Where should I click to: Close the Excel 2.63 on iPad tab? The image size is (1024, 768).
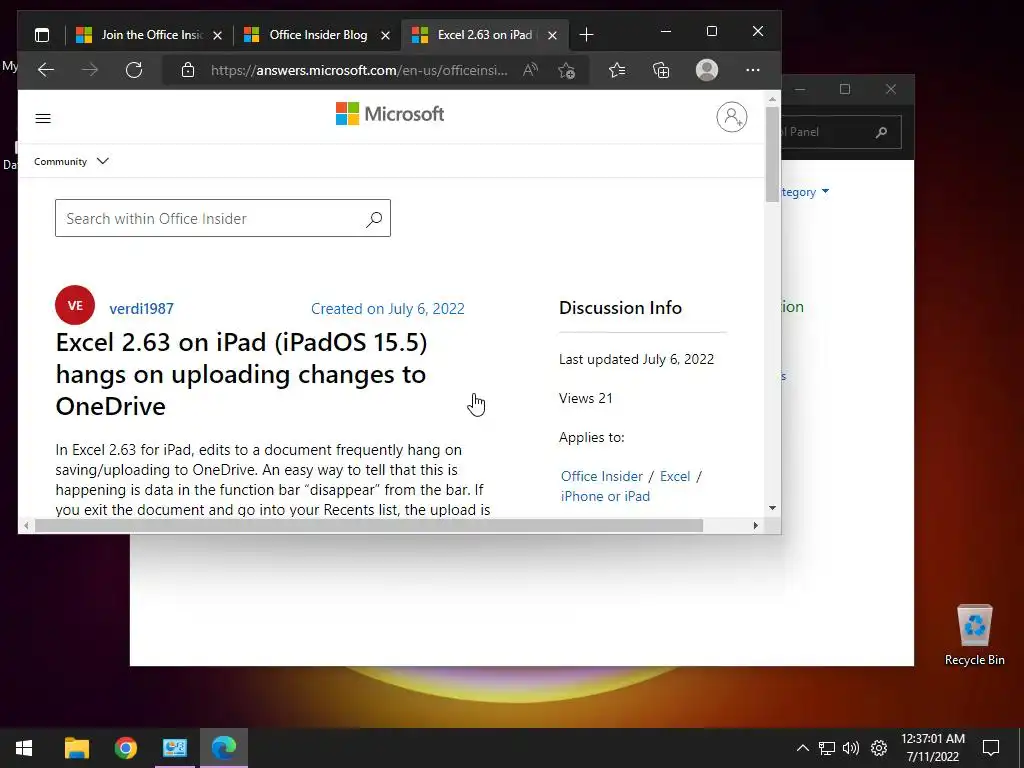tap(552, 35)
